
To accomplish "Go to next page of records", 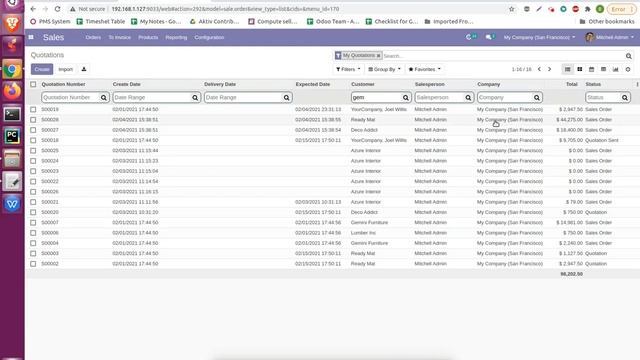I will click(549, 69).
